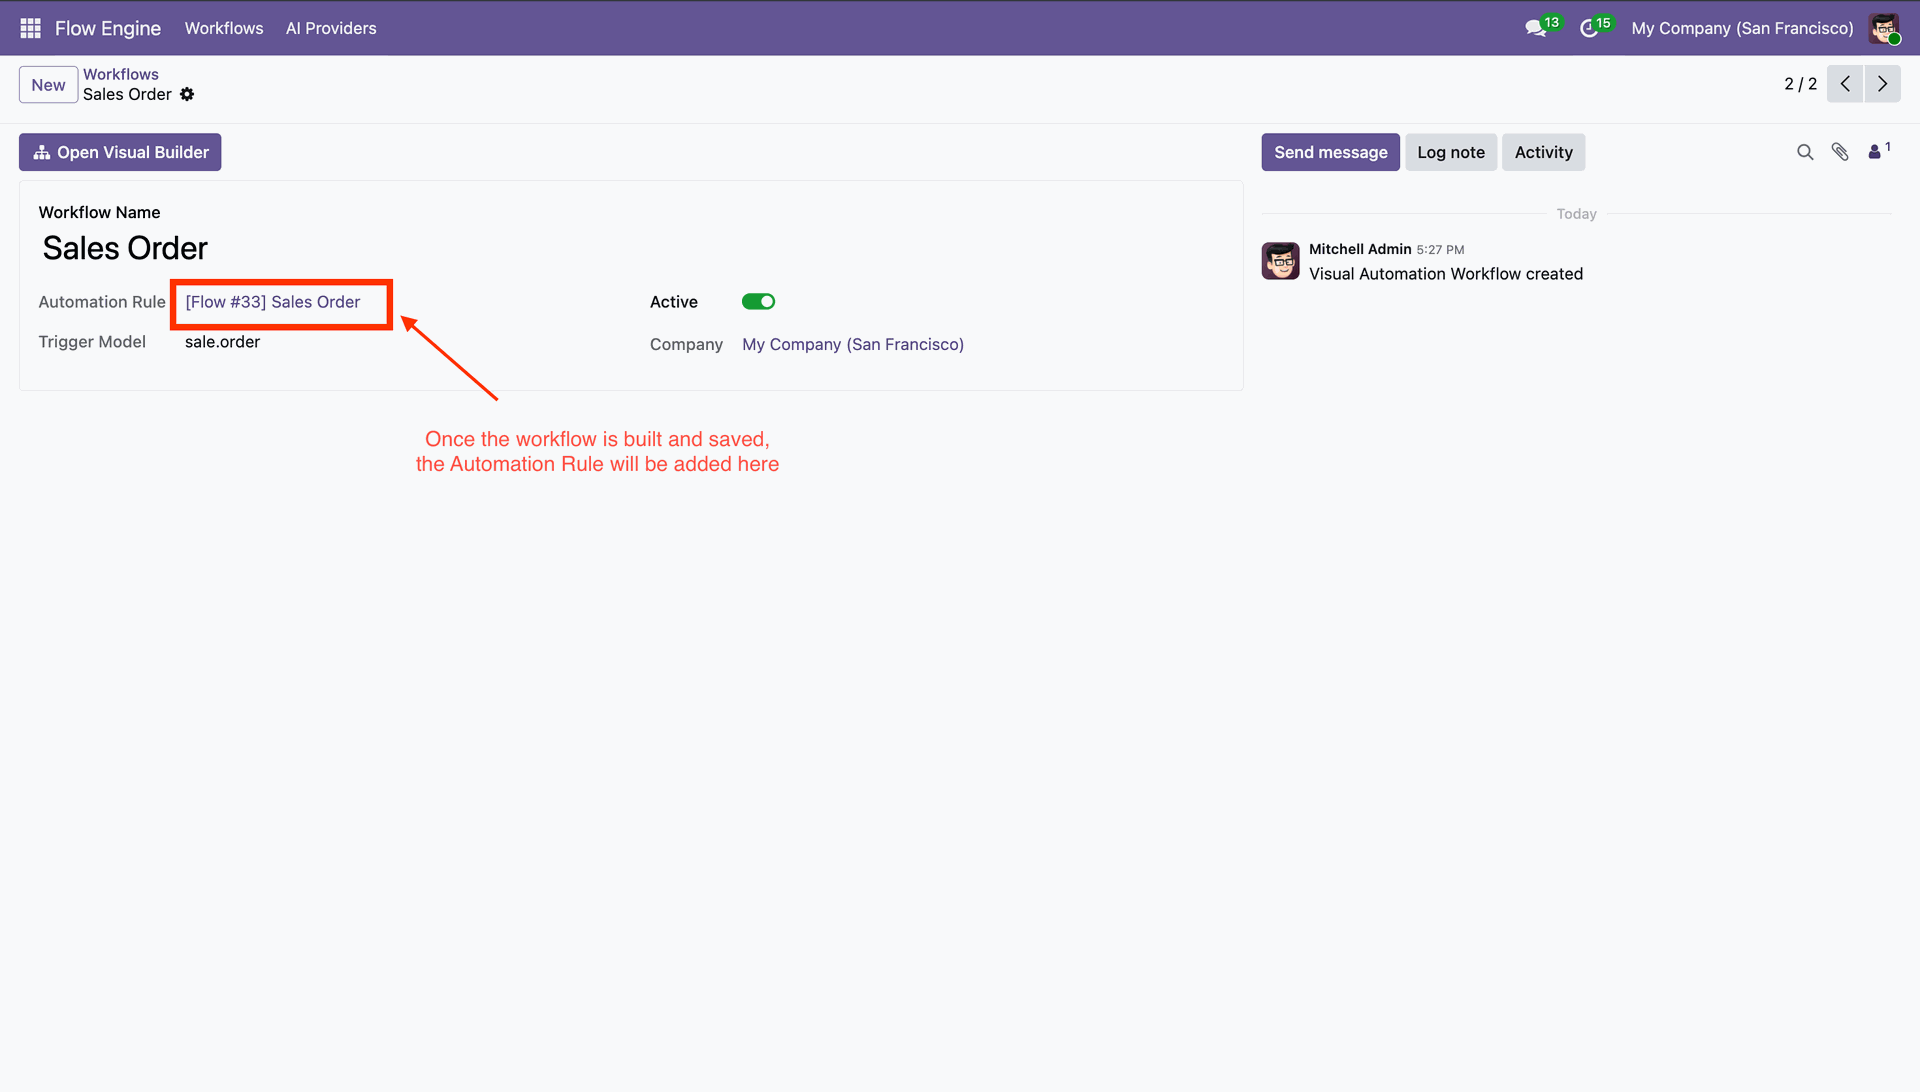
Task: Toggle the Active switch off
Action: click(758, 302)
